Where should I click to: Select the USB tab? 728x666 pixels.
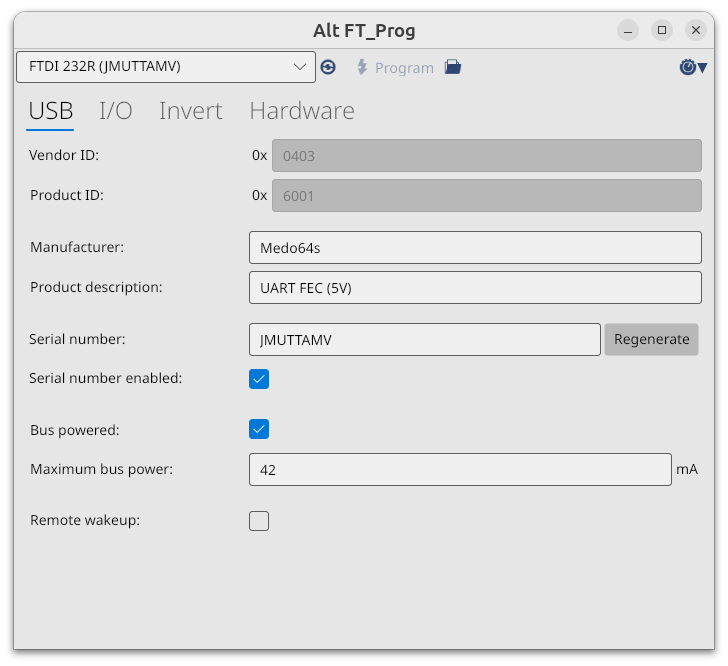click(50, 111)
